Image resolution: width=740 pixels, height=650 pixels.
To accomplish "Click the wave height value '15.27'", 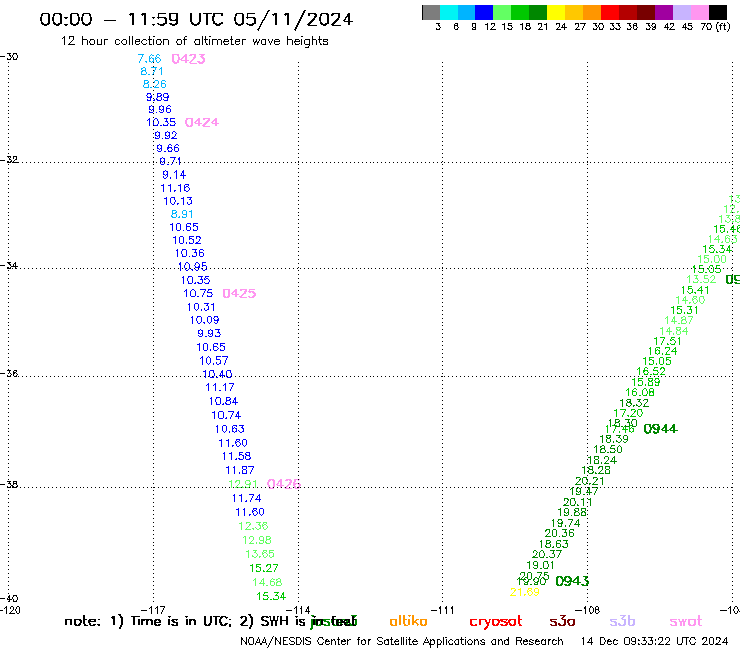I will pyautogui.click(x=264, y=568).
